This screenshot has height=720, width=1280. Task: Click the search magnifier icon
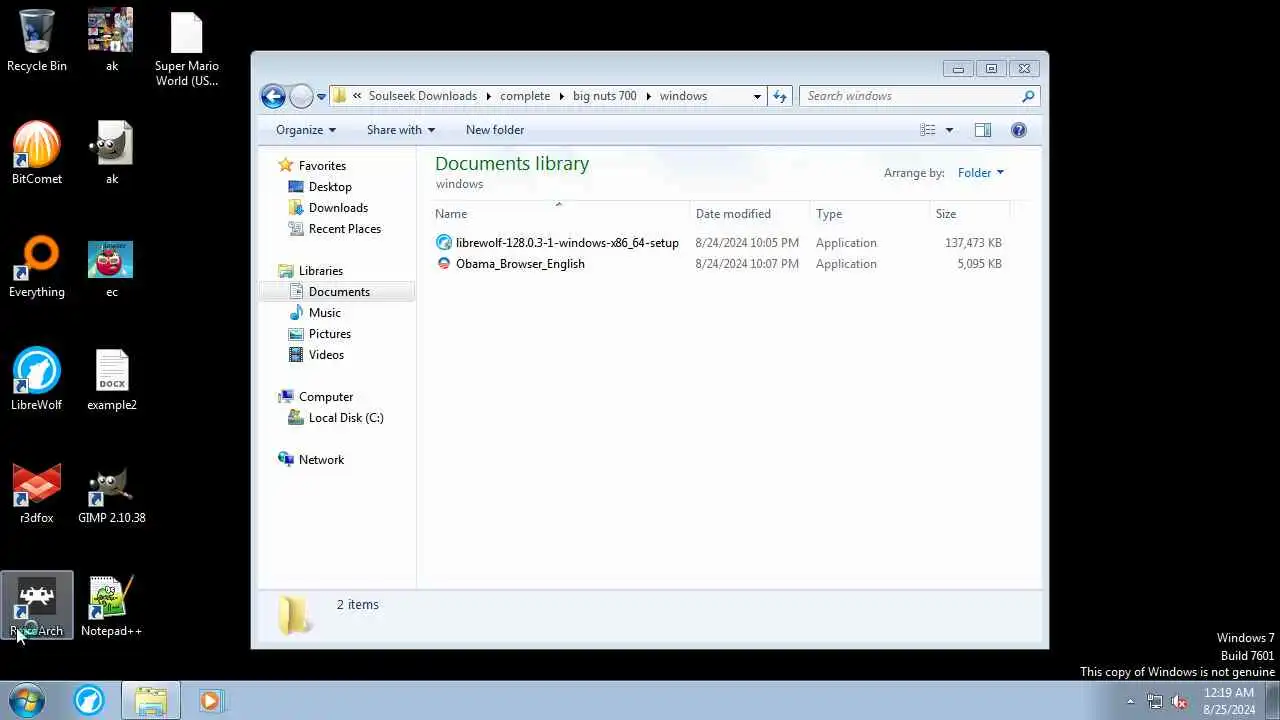tap(1027, 96)
